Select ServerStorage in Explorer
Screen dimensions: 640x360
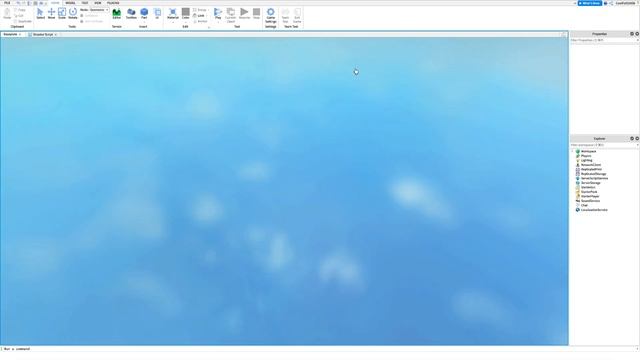[x=591, y=183]
